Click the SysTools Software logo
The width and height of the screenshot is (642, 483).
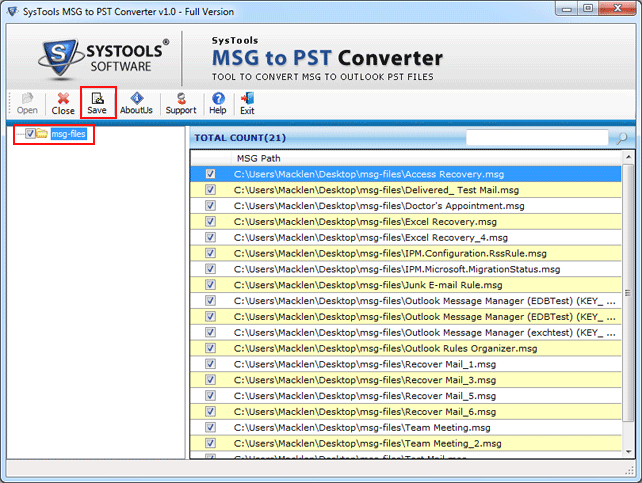click(104, 58)
